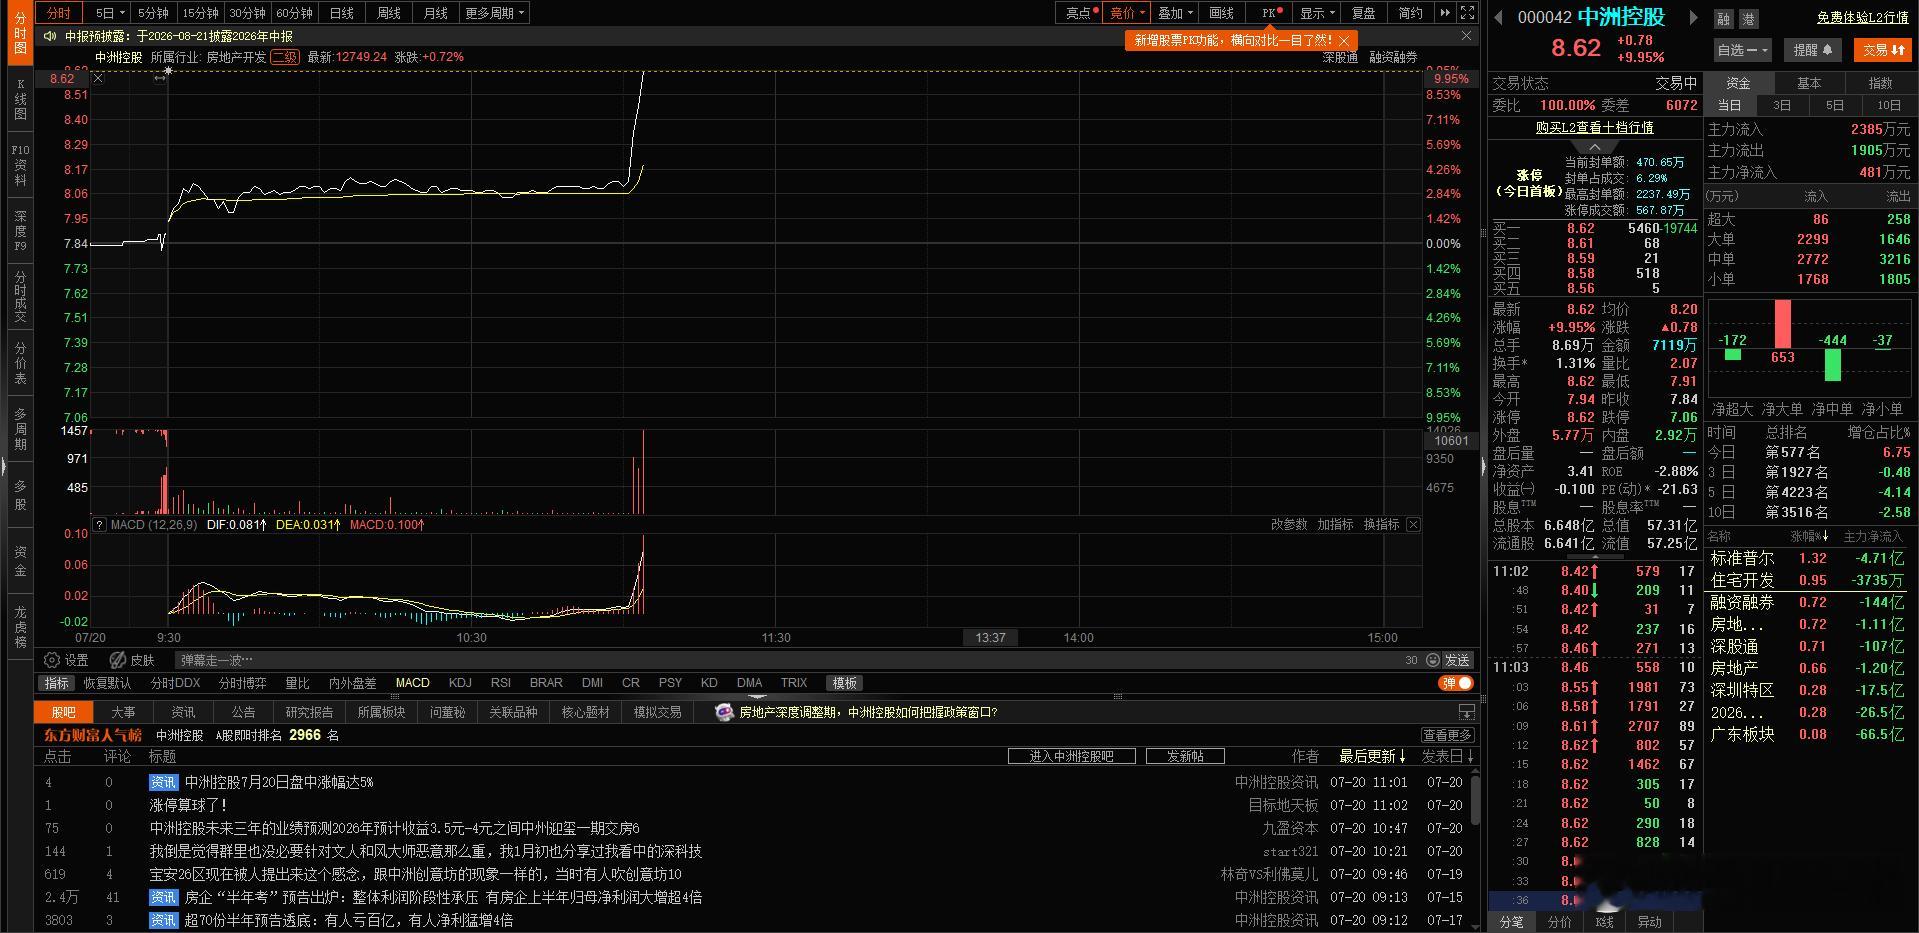Click the 港 badge icon

pyautogui.click(x=1748, y=19)
